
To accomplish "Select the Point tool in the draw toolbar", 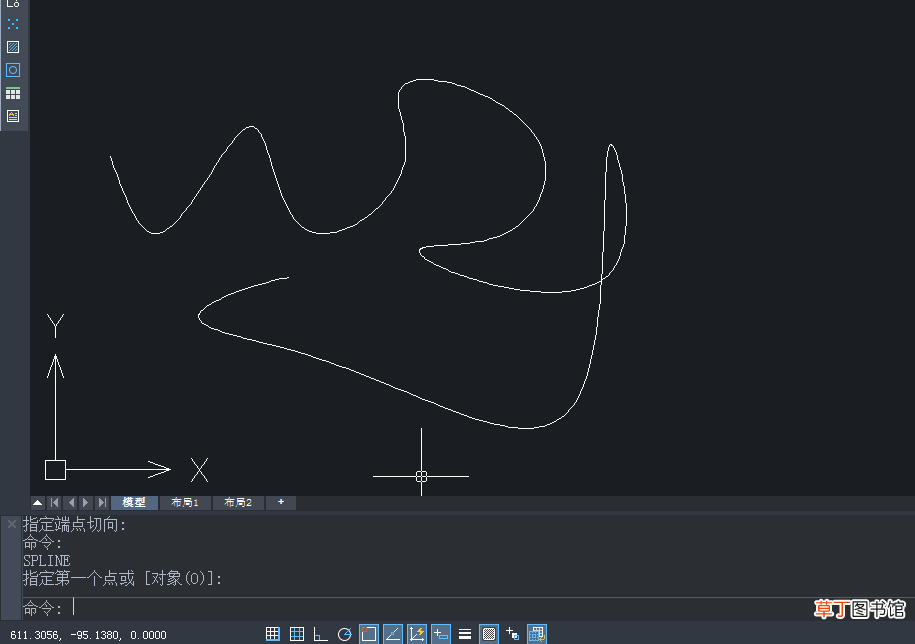I will coord(13,24).
